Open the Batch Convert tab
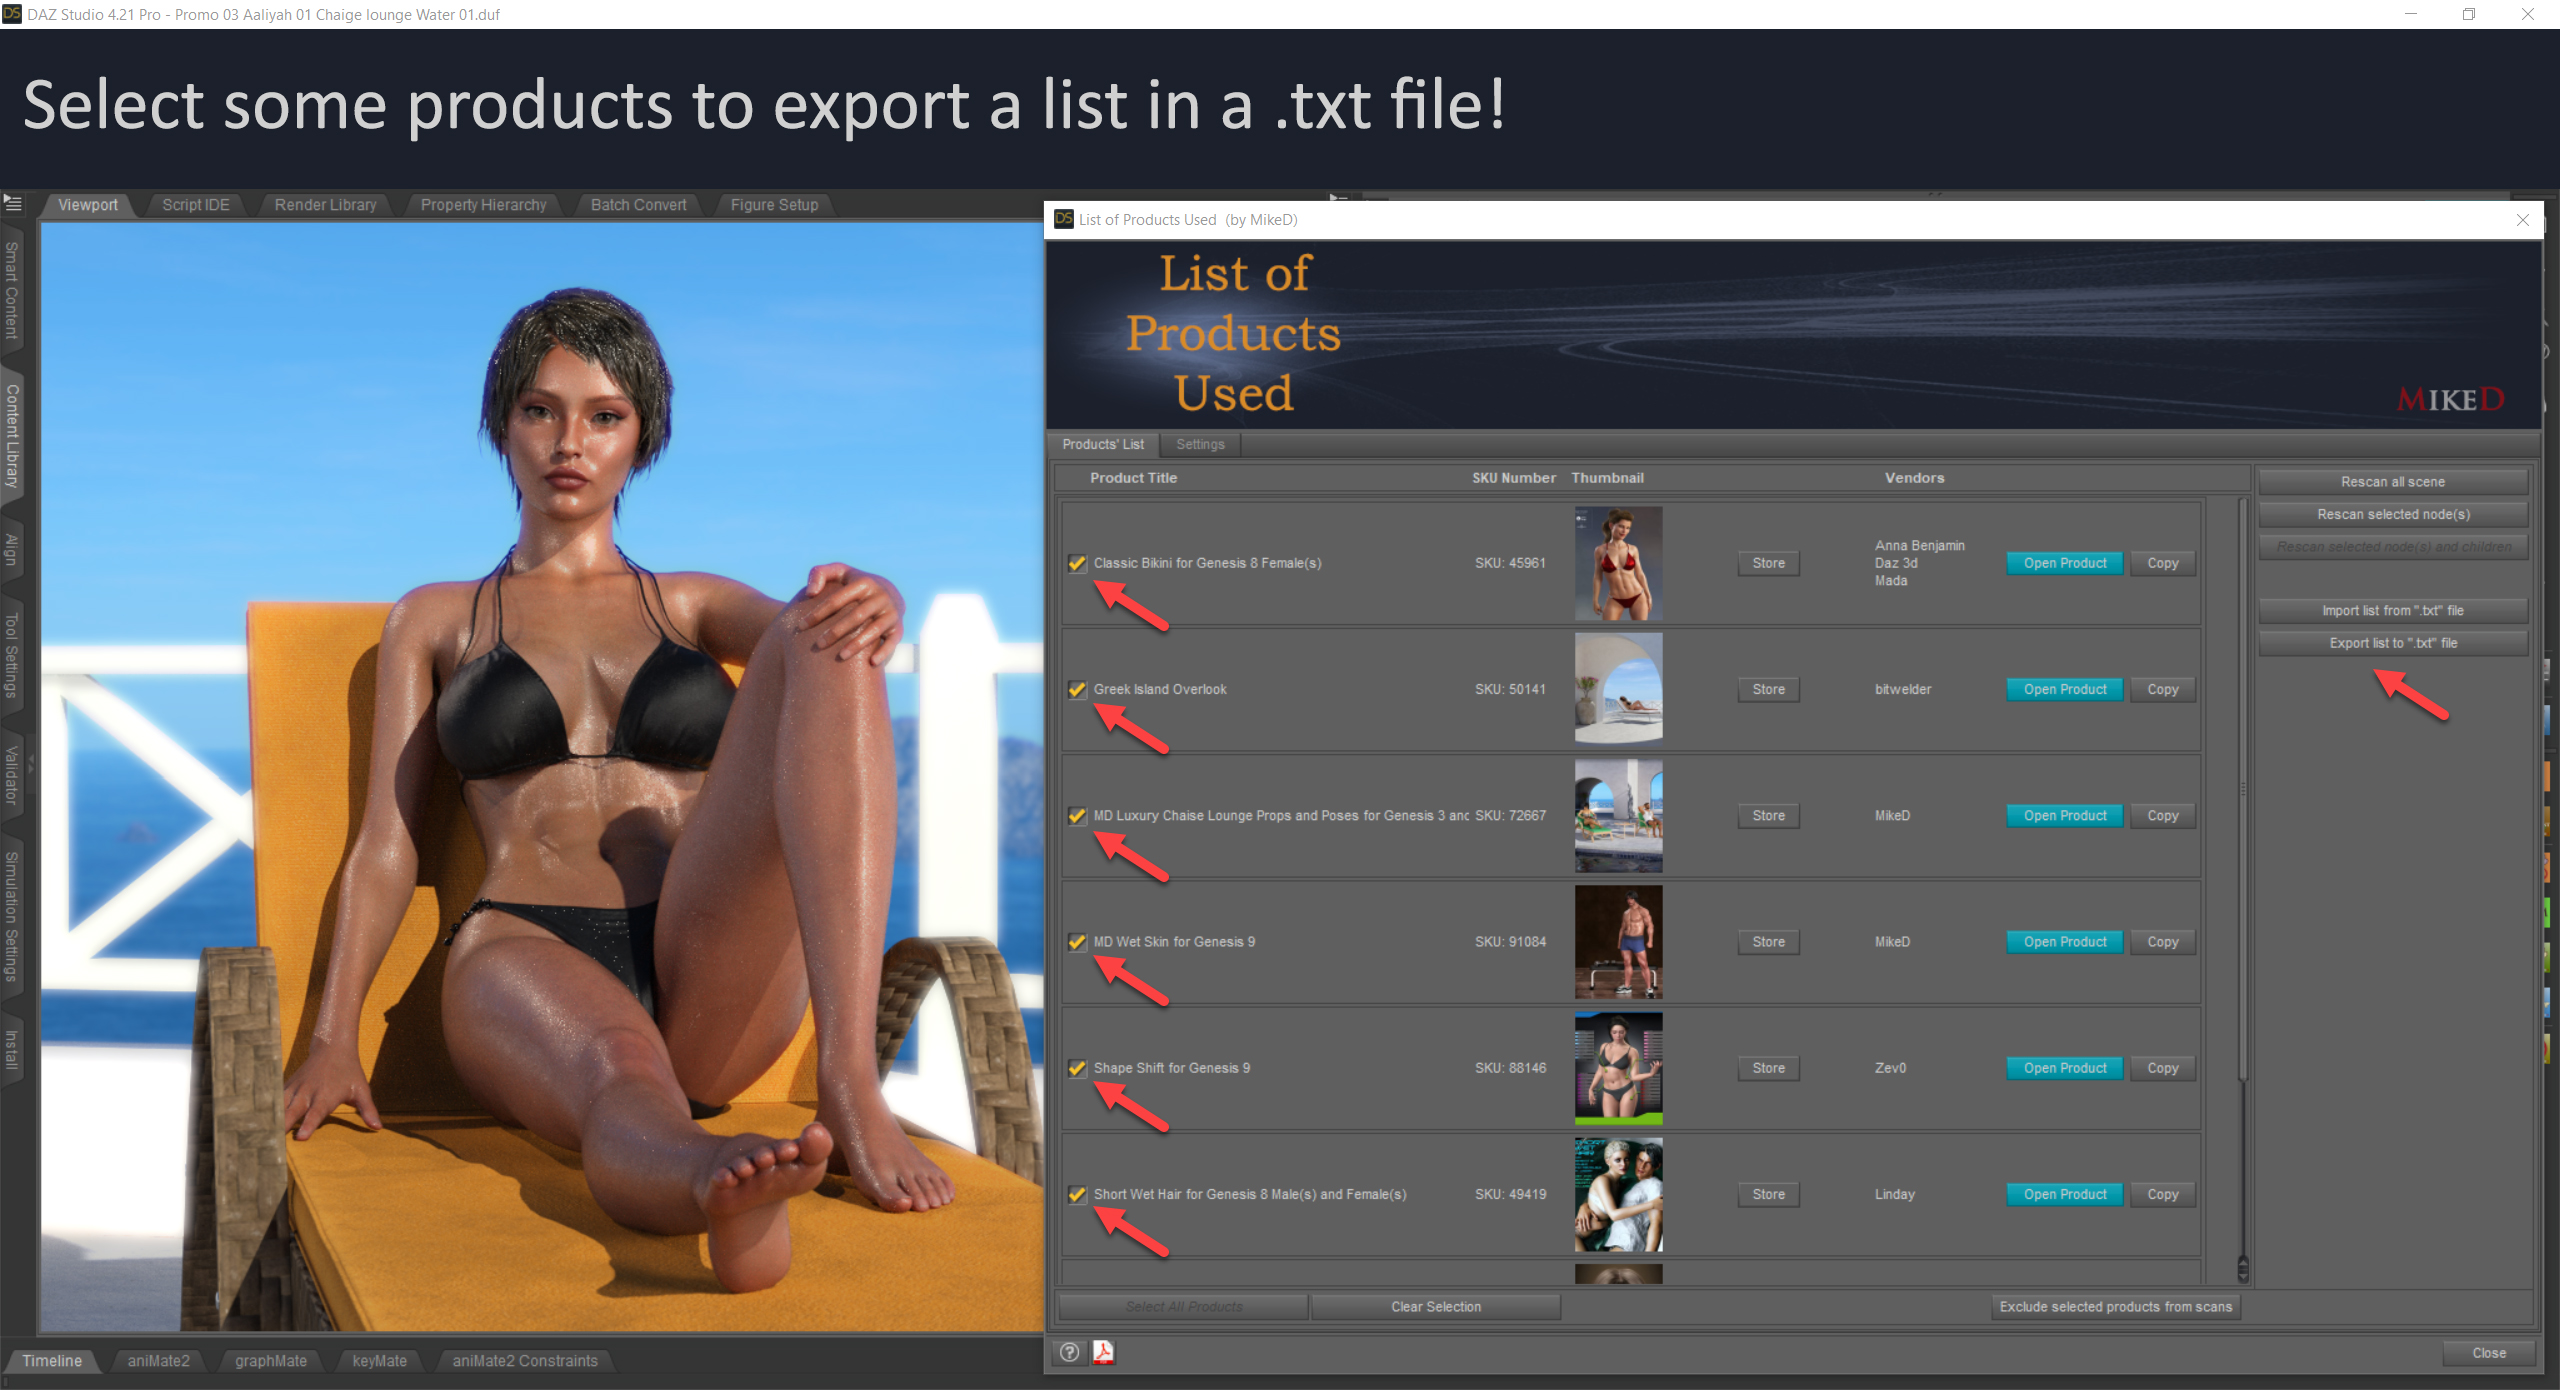This screenshot has width=2560, height=1390. pyautogui.click(x=639, y=205)
